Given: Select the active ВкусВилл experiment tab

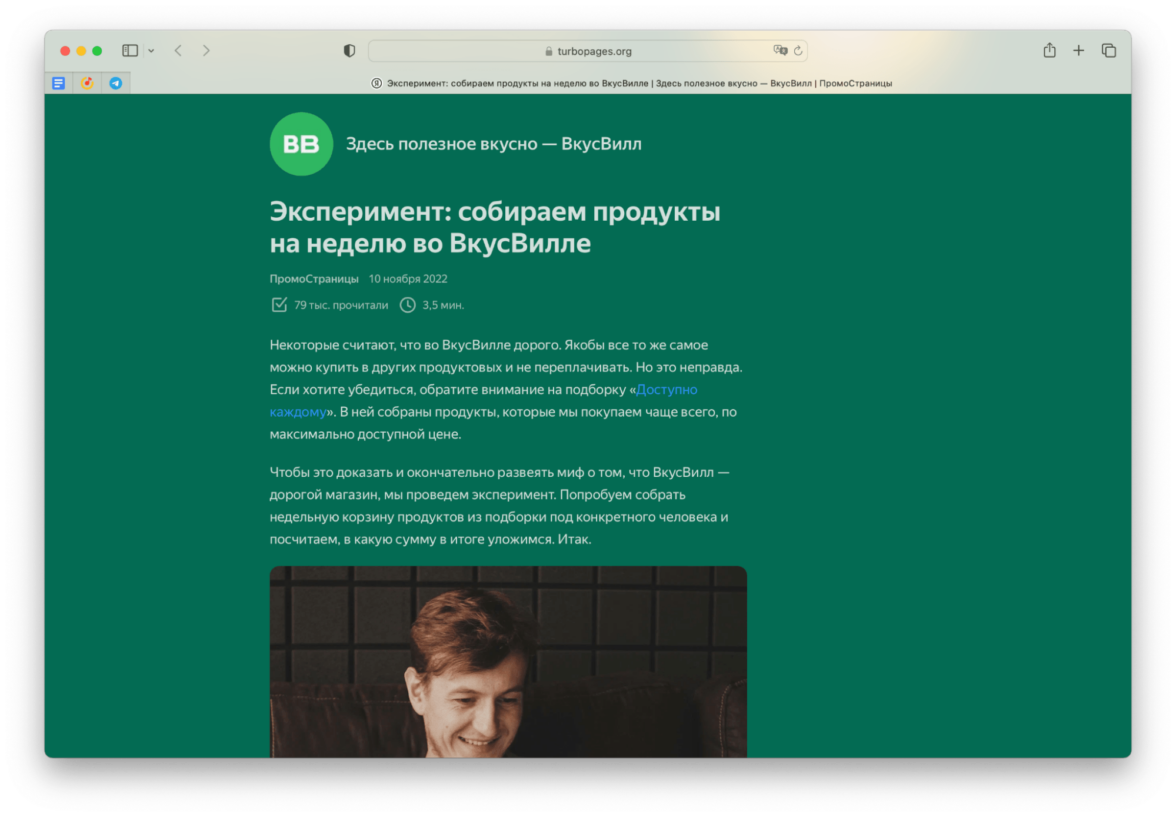Looking at the screenshot, I should click(630, 83).
